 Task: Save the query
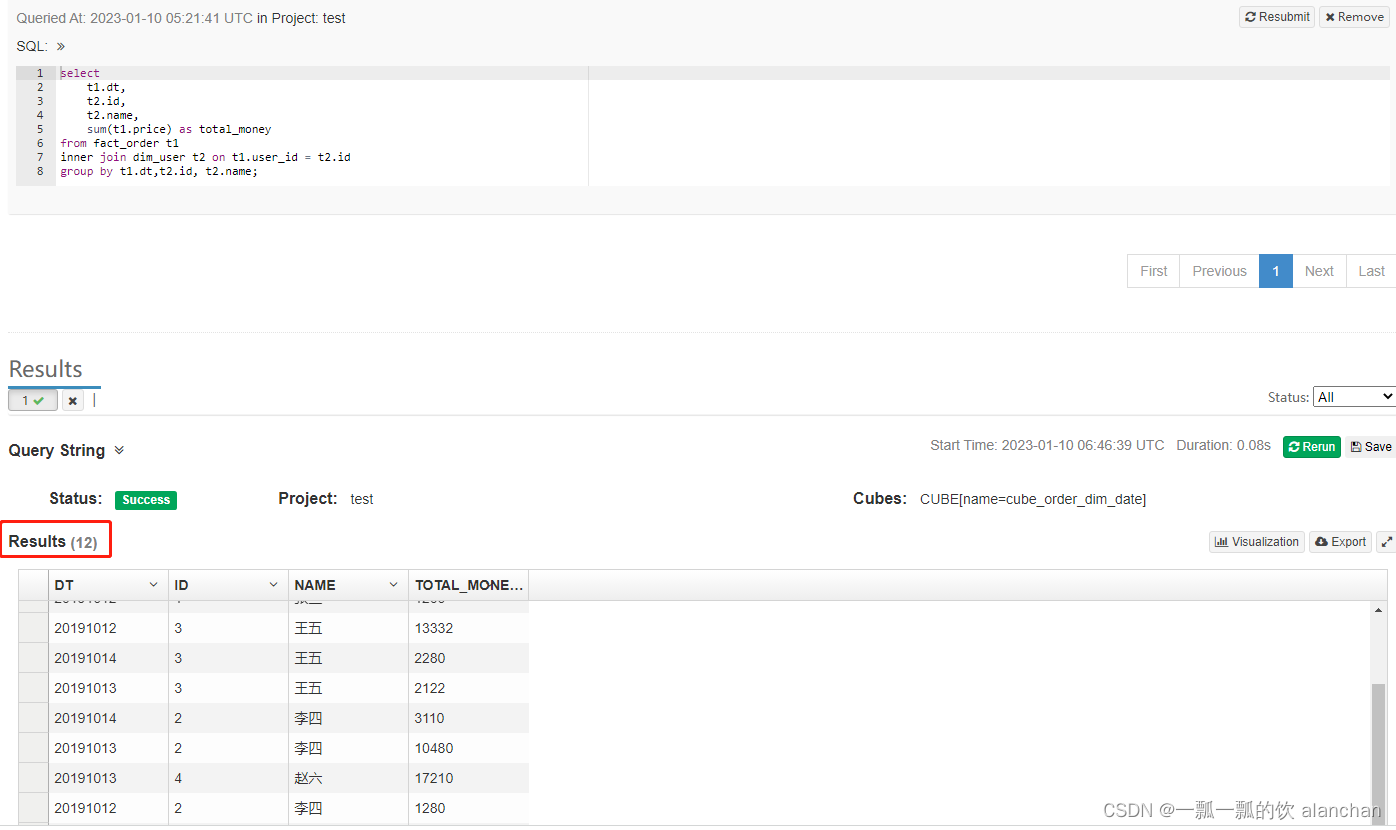pos(1370,447)
